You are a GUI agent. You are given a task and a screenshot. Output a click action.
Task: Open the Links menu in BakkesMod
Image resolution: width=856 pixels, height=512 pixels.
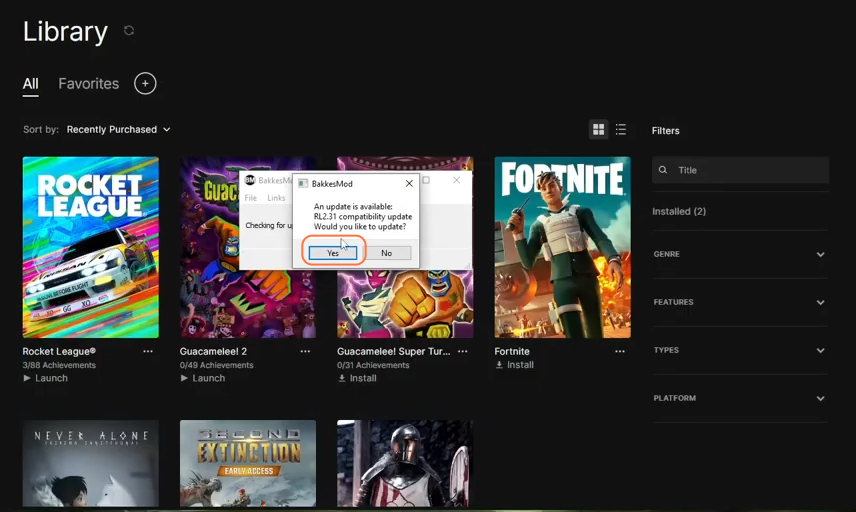(x=276, y=198)
